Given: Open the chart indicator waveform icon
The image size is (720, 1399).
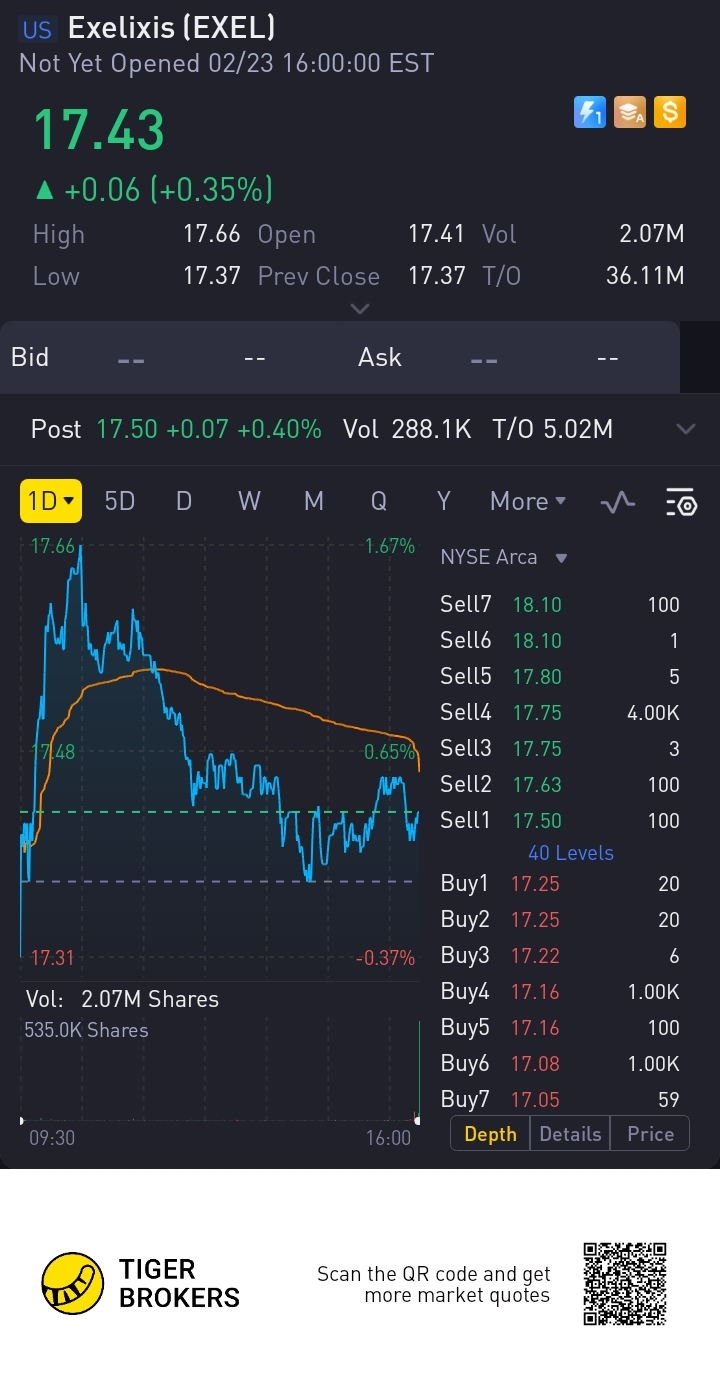Looking at the screenshot, I should [618, 502].
